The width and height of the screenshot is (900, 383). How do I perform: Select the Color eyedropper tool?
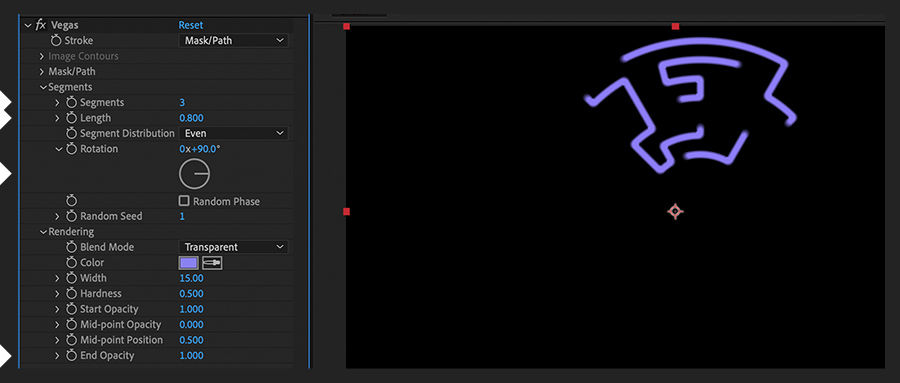pyautogui.click(x=212, y=263)
